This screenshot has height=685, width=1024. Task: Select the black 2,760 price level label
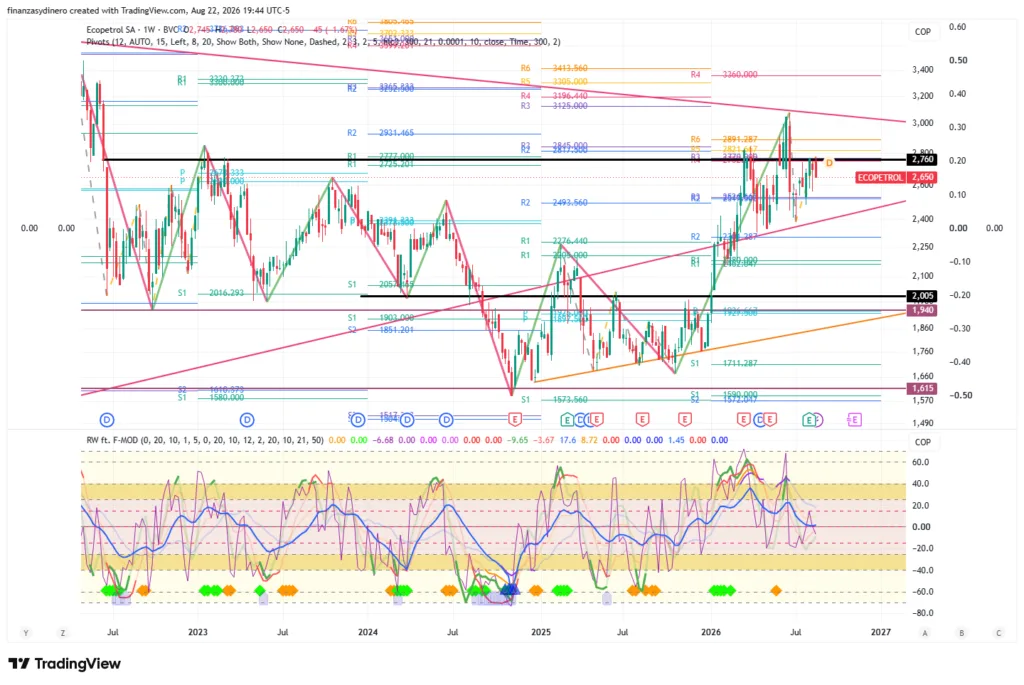click(x=922, y=159)
